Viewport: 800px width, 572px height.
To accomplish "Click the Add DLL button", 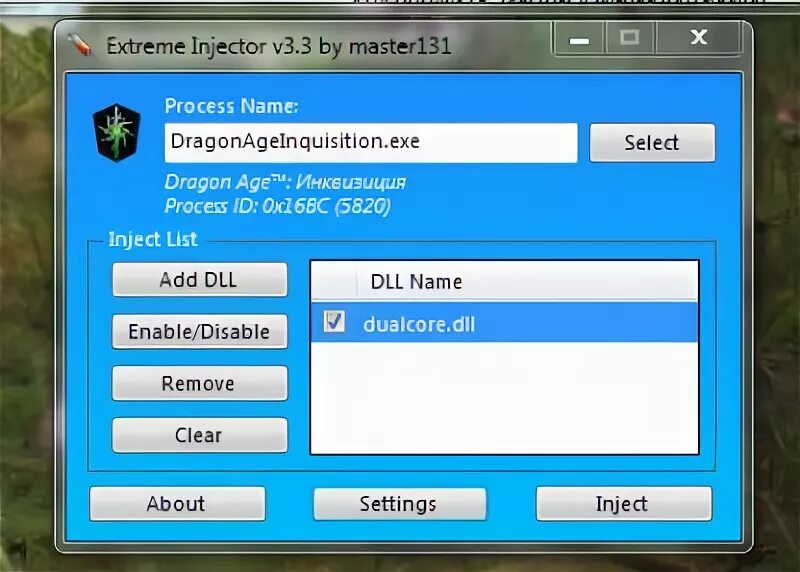I will [x=199, y=280].
